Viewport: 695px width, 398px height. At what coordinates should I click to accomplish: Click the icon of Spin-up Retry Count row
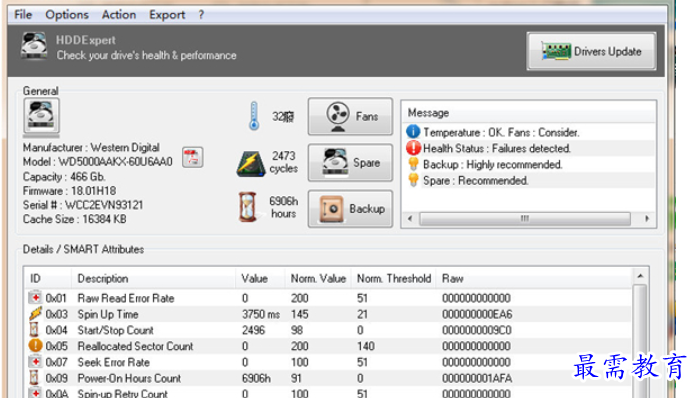[35, 393]
